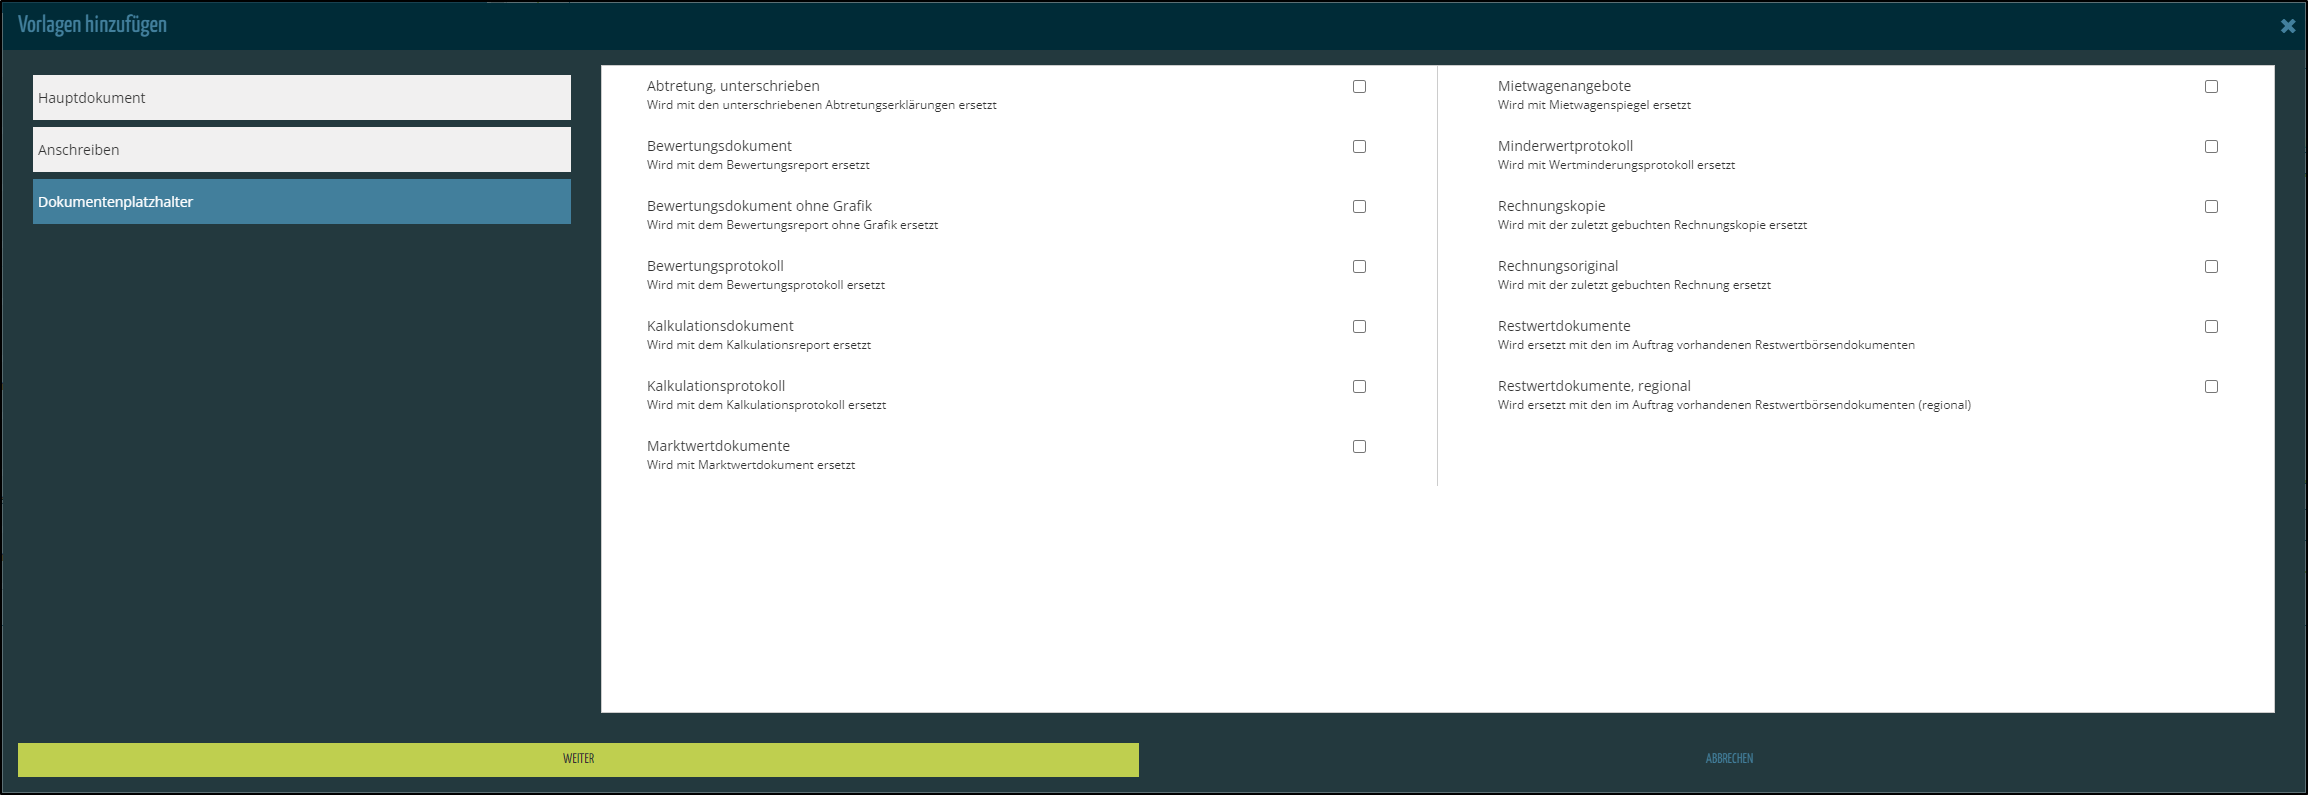This screenshot has width=2308, height=795.
Task: Tick the Marktwertdokumente checkbox
Action: (x=1359, y=447)
